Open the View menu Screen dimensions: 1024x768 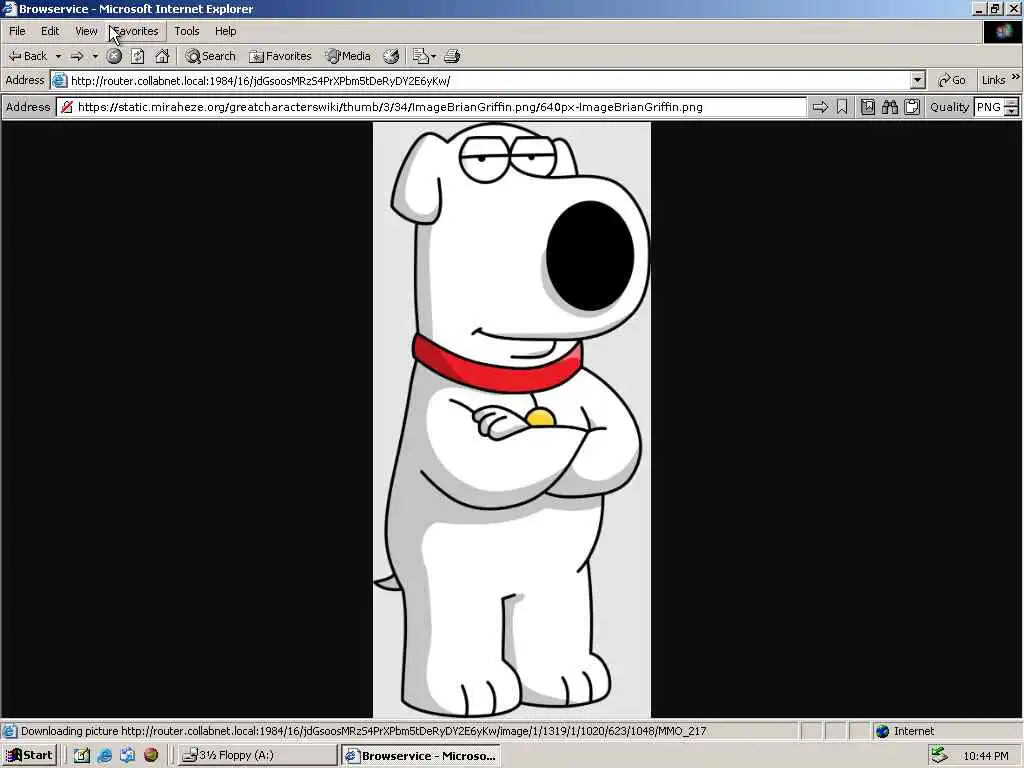[86, 31]
